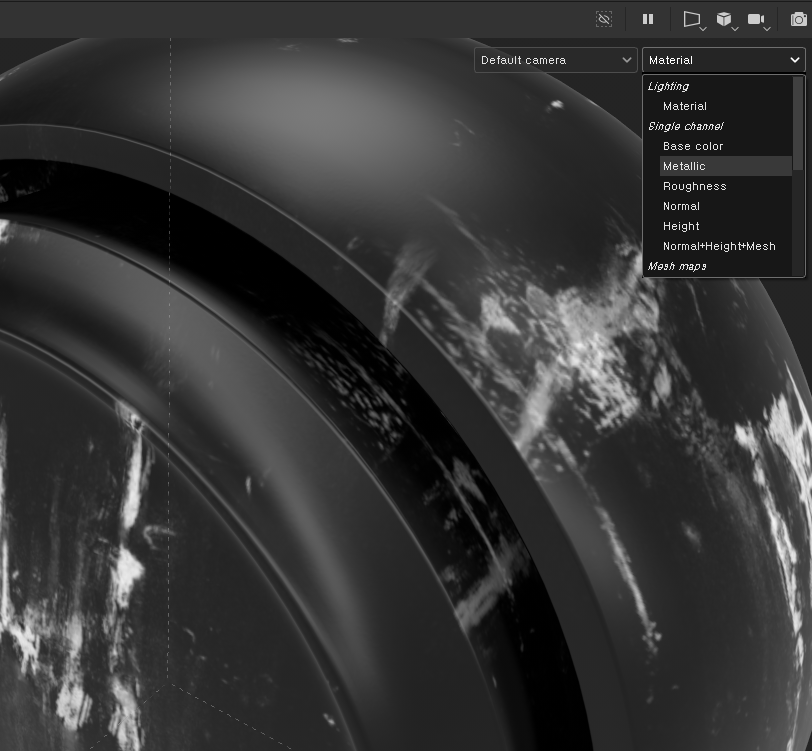Click the Mesh maps group header
Image resolution: width=812 pixels, height=751 pixels.
pyautogui.click(x=677, y=266)
